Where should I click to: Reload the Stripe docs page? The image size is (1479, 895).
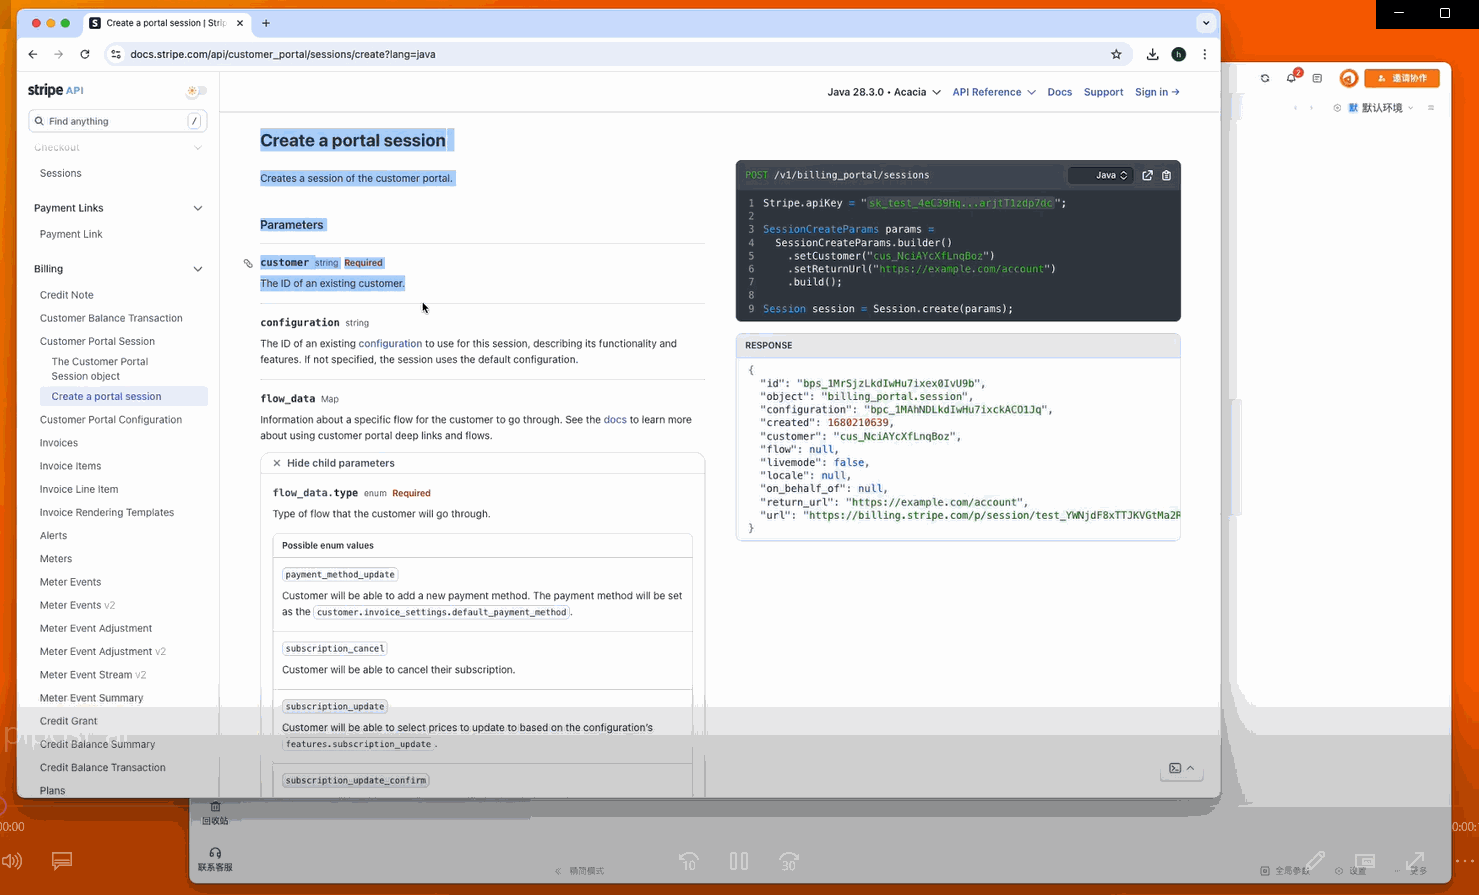(x=85, y=54)
